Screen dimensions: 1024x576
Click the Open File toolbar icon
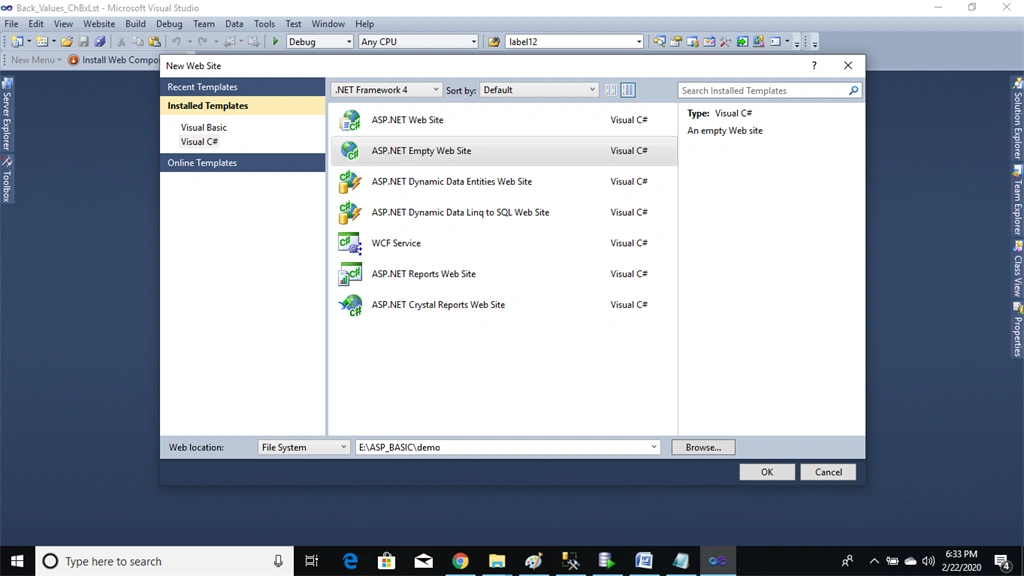pos(67,42)
